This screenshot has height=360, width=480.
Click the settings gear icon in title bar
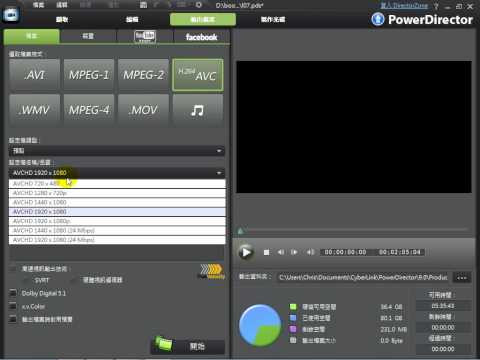click(x=198, y=5)
